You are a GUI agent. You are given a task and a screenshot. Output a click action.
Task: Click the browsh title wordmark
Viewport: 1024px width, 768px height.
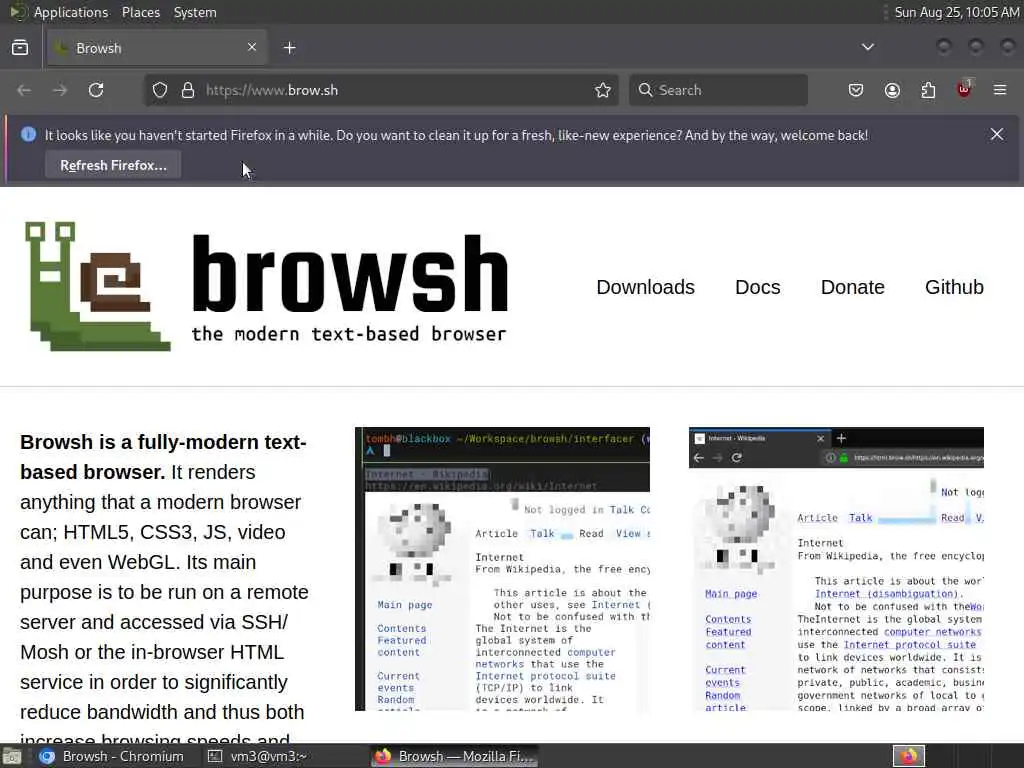350,274
